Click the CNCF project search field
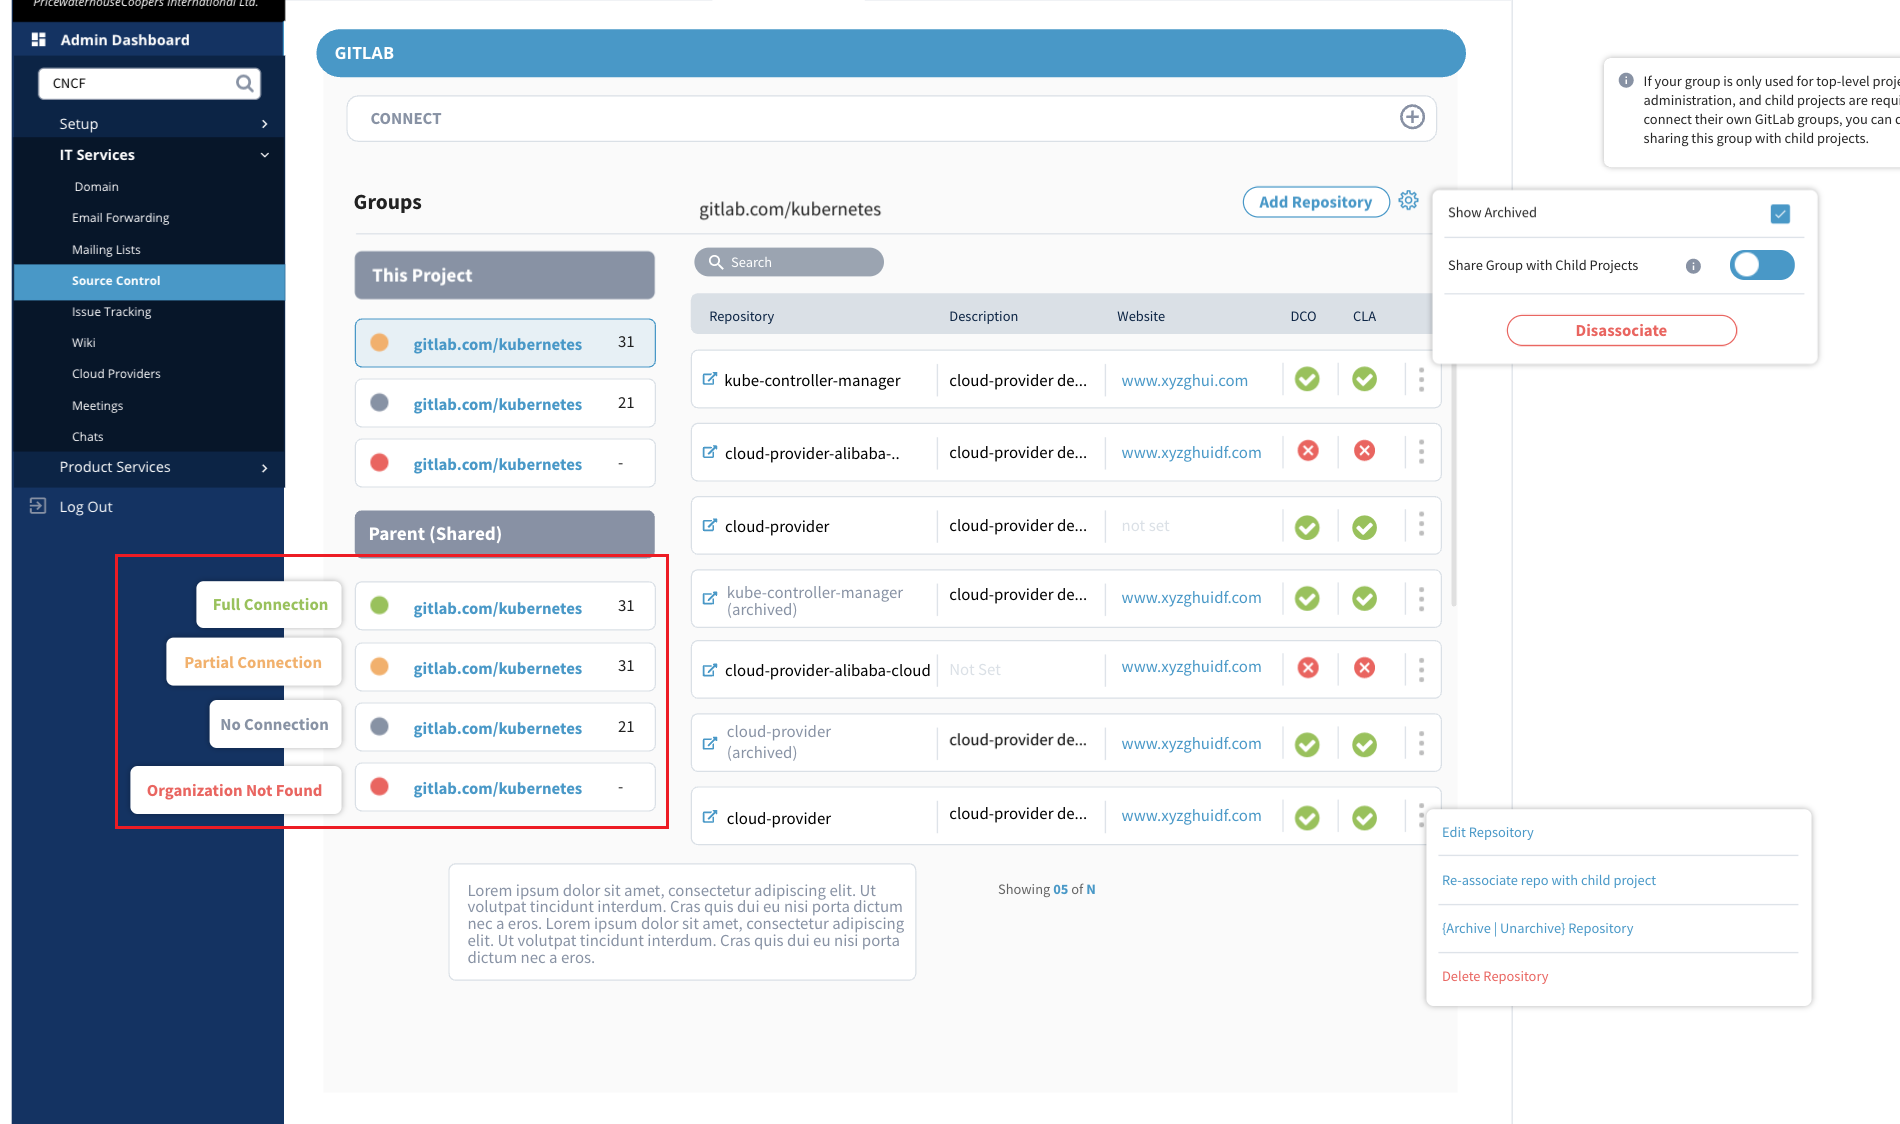The image size is (1900, 1124). [x=149, y=83]
